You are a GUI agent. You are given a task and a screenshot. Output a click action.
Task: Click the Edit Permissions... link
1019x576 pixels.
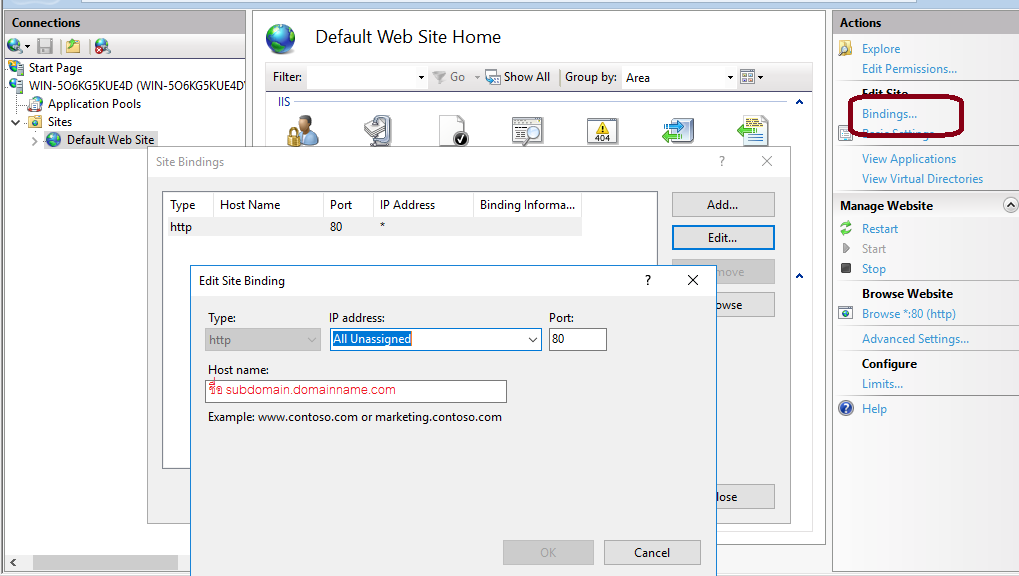tap(909, 69)
